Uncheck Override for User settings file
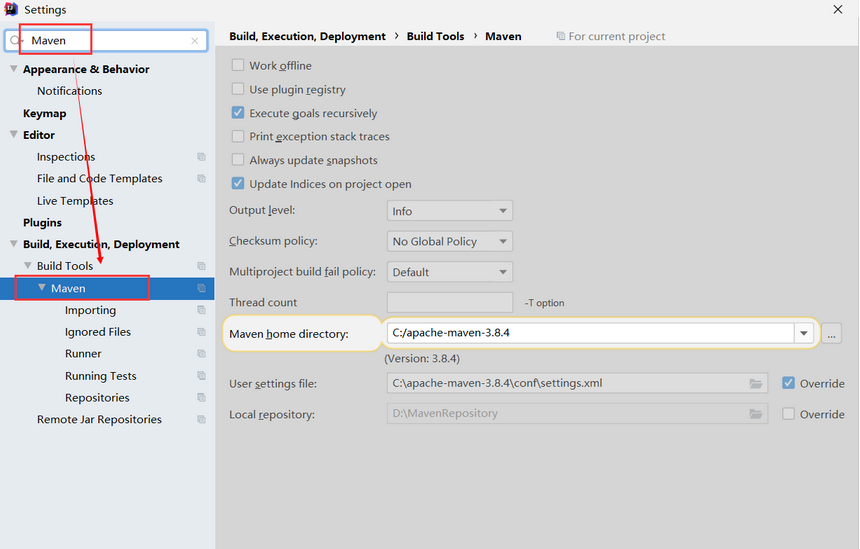The image size is (860, 549). tap(788, 383)
